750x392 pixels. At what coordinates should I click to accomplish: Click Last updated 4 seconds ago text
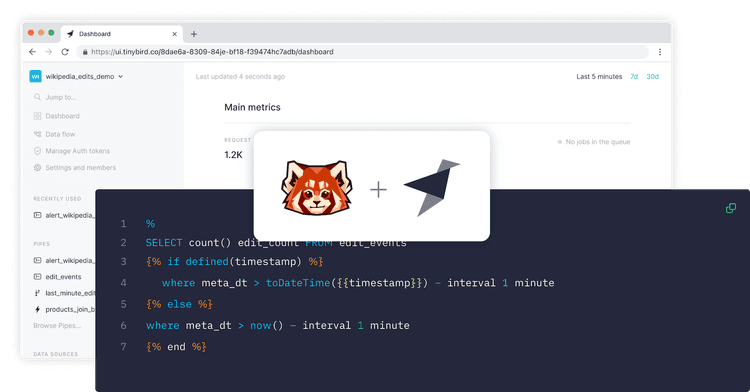click(240, 76)
